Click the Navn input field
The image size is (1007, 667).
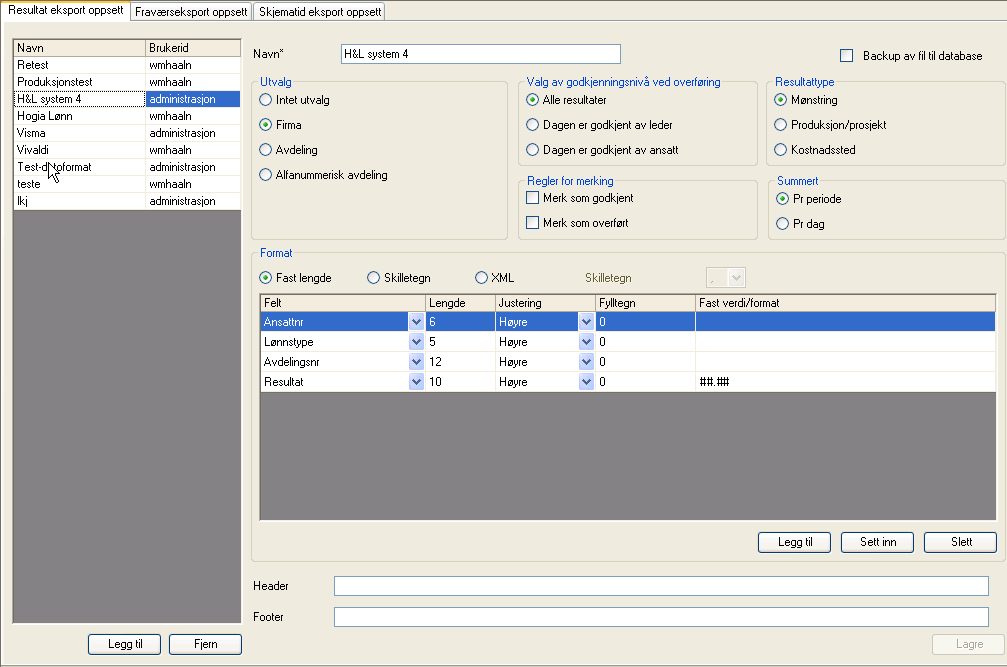tap(480, 54)
